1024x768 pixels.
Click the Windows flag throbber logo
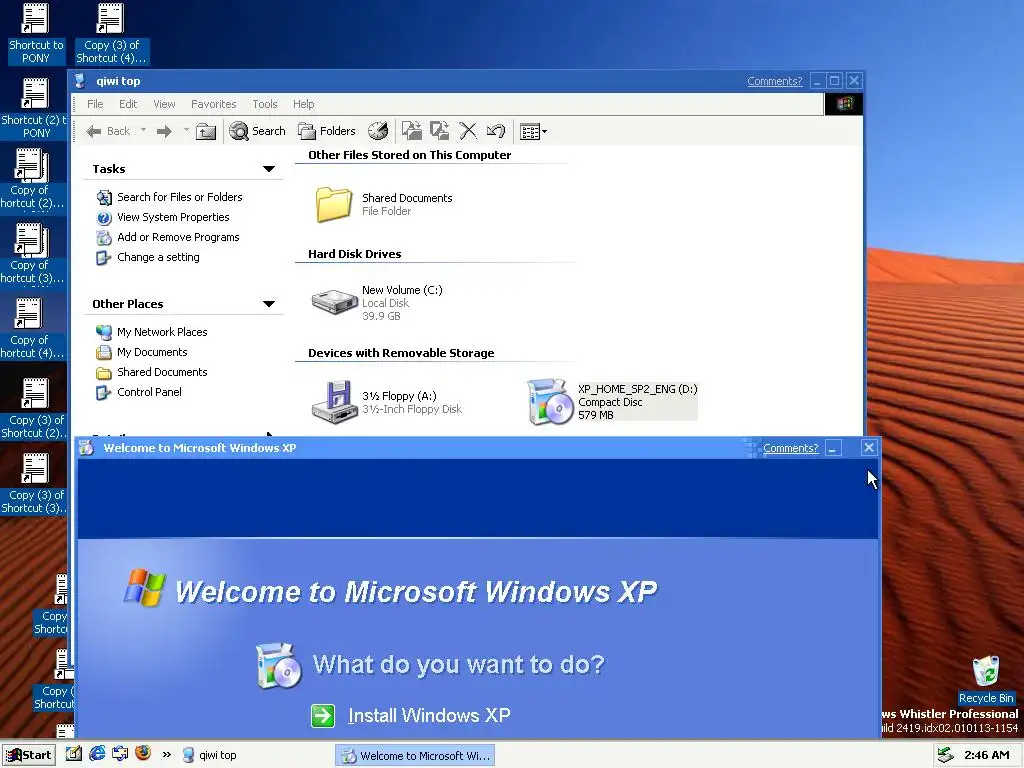pos(844,104)
